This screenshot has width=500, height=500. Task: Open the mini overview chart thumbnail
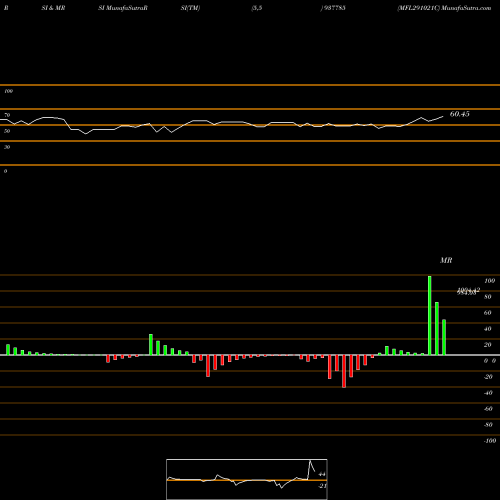(247, 479)
